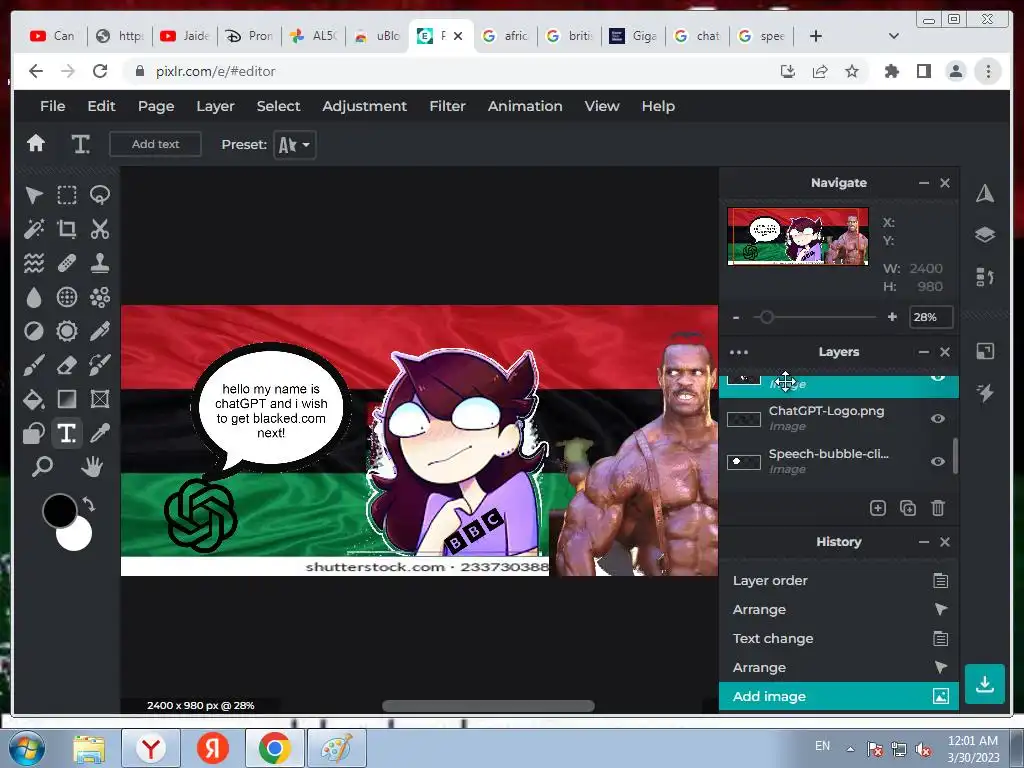Select the Blur droplet tool
This screenshot has width=1024, height=768.
[34, 297]
